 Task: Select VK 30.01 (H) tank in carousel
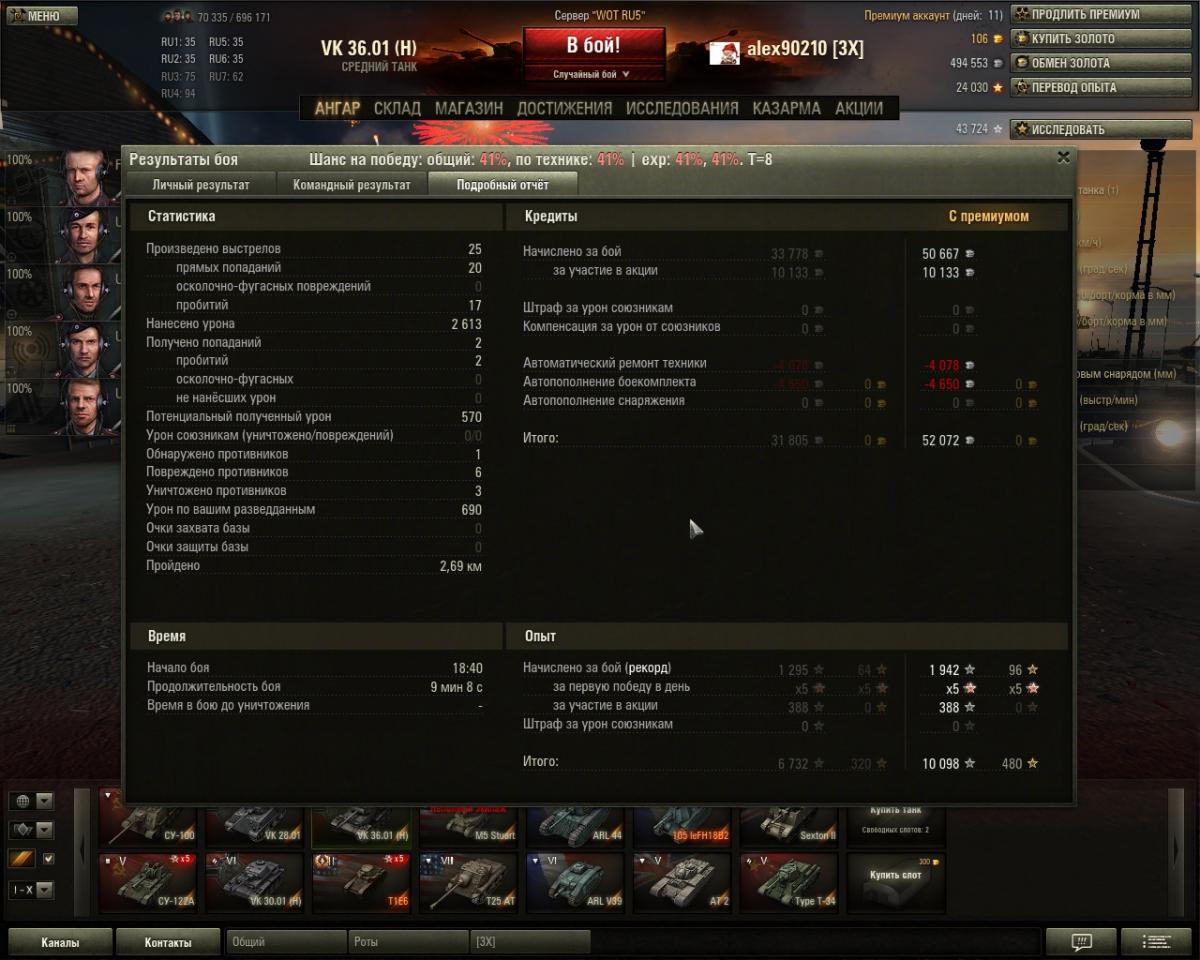pyautogui.click(x=255, y=881)
